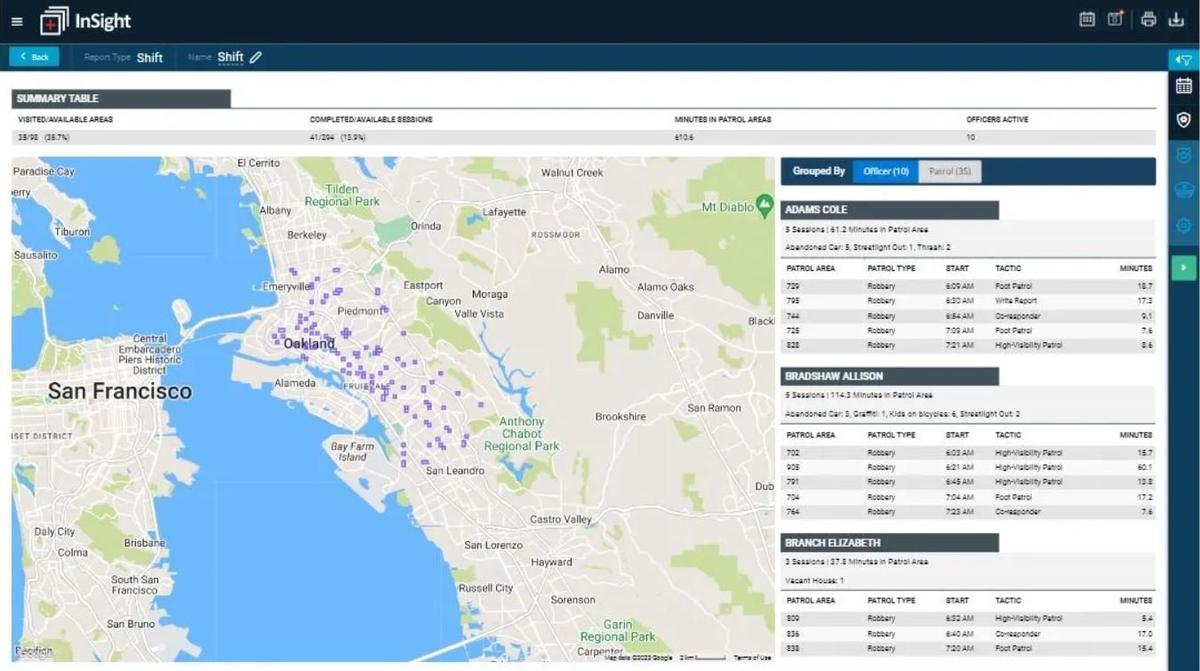Select the Bradshaw Allison officer header
Image resolution: width=1200 pixels, height=671 pixels.
coord(889,376)
